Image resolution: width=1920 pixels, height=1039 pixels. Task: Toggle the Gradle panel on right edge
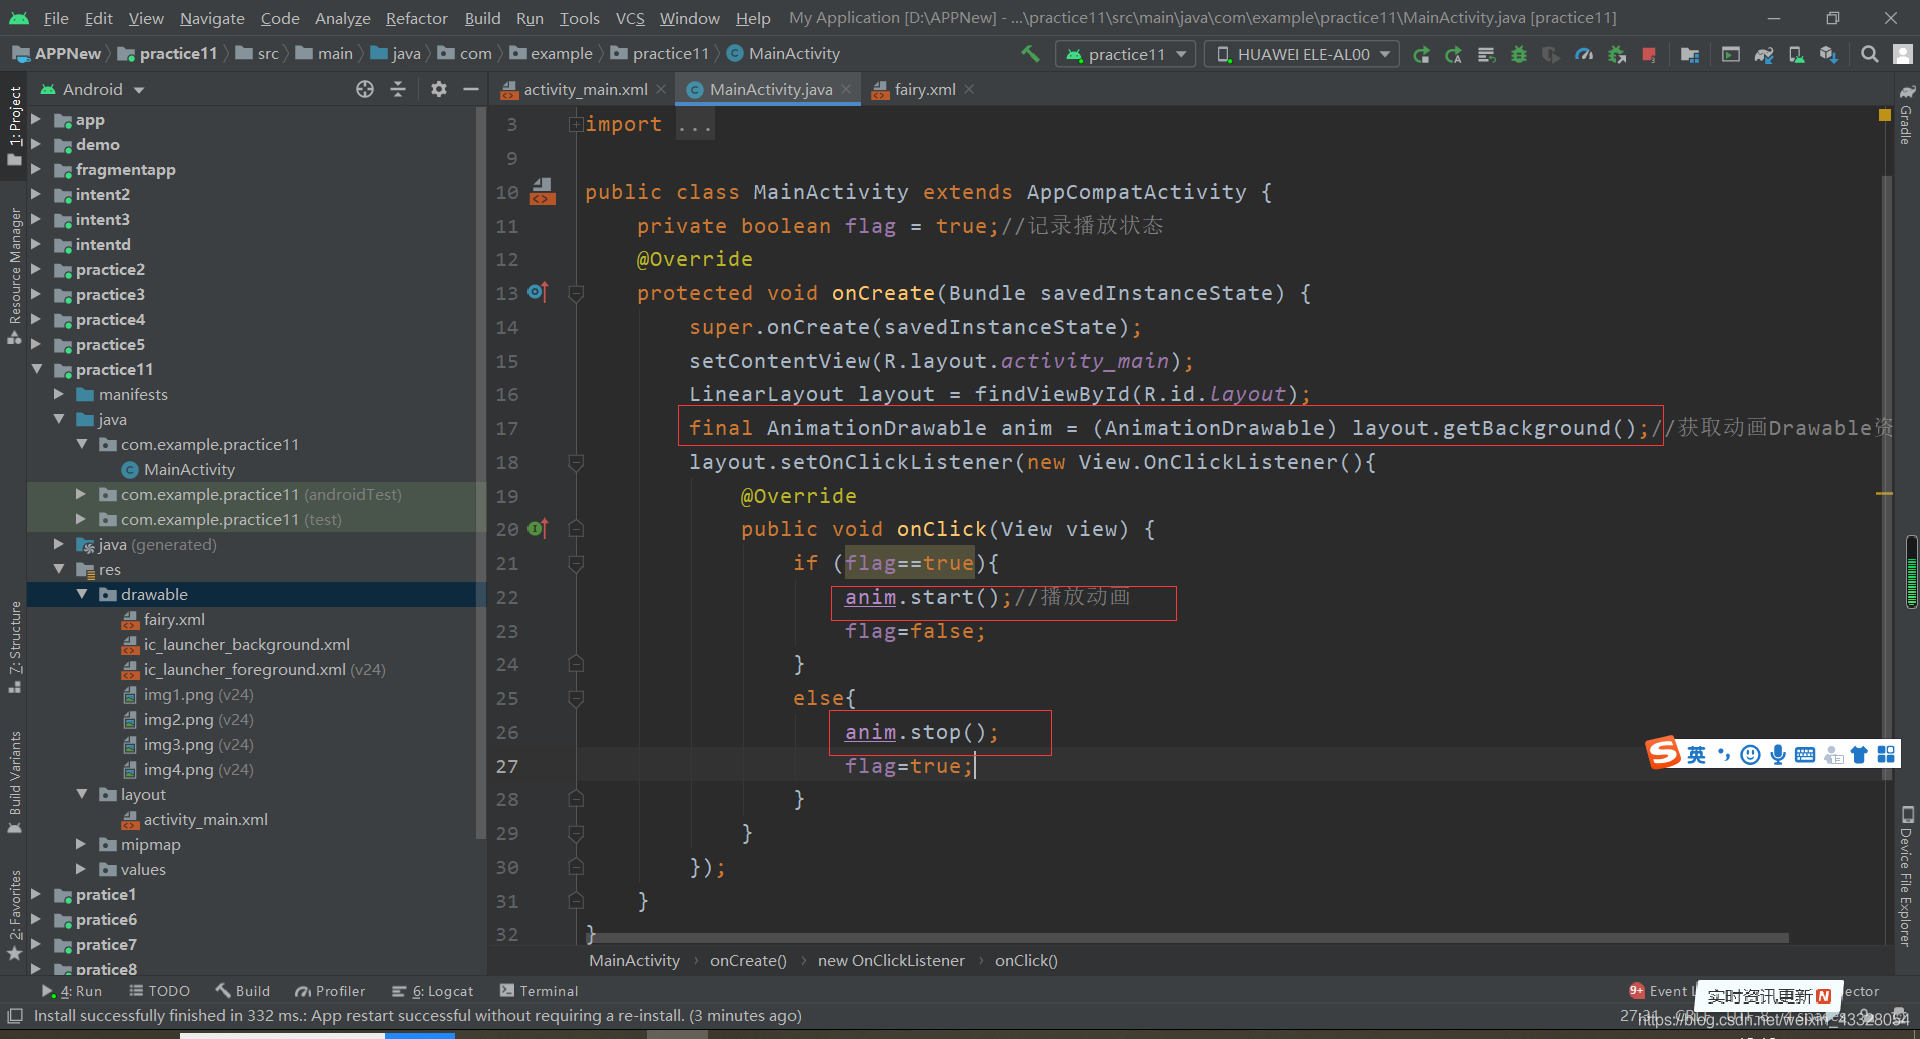click(1907, 114)
